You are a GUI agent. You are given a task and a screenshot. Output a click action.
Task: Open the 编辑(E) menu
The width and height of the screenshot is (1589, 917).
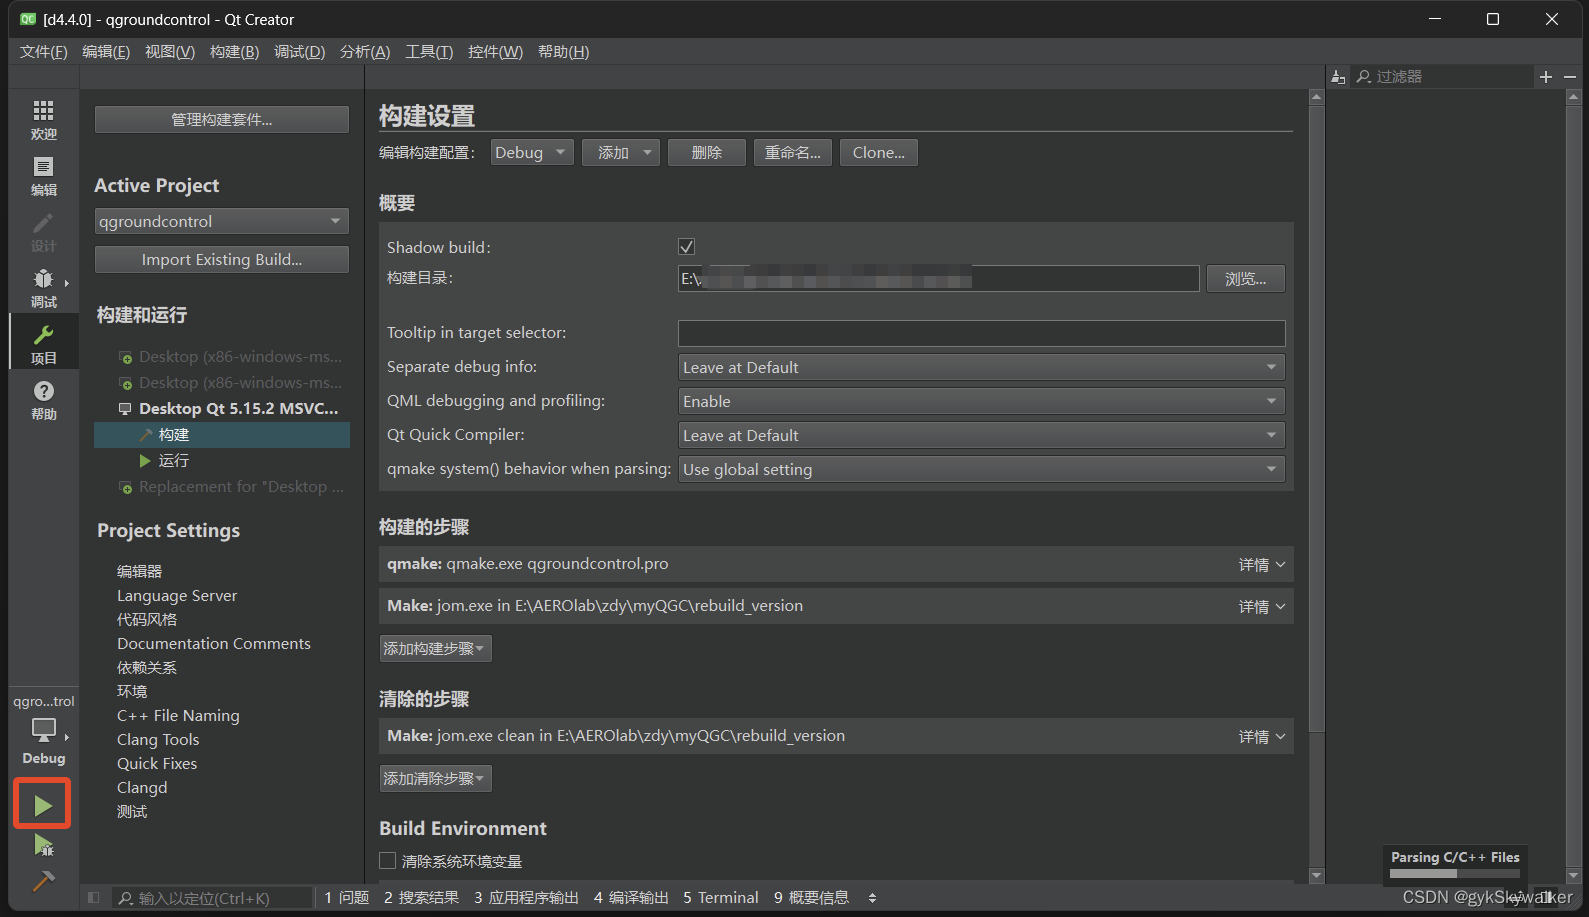click(106, 52)
